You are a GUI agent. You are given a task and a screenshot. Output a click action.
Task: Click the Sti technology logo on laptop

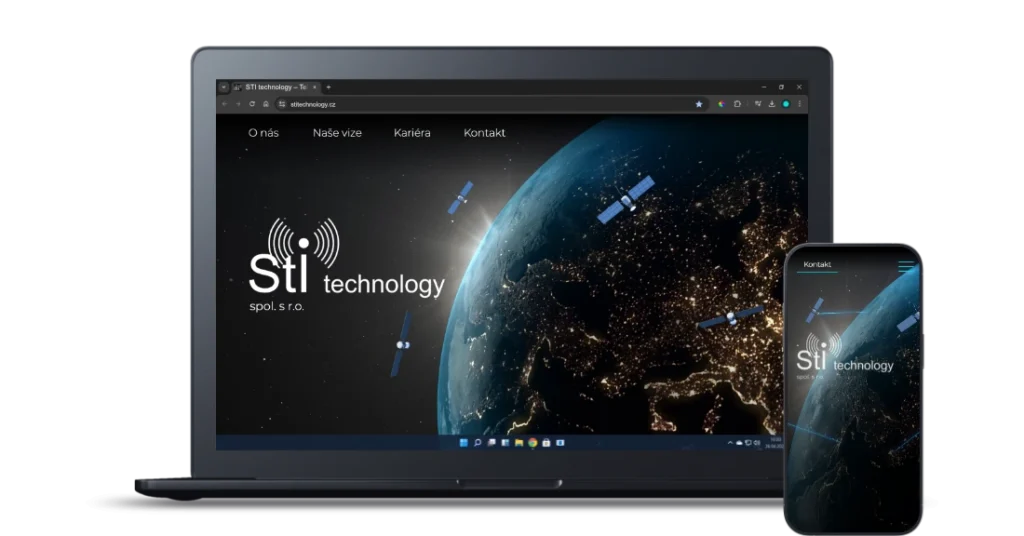click(x=346, y=265)
